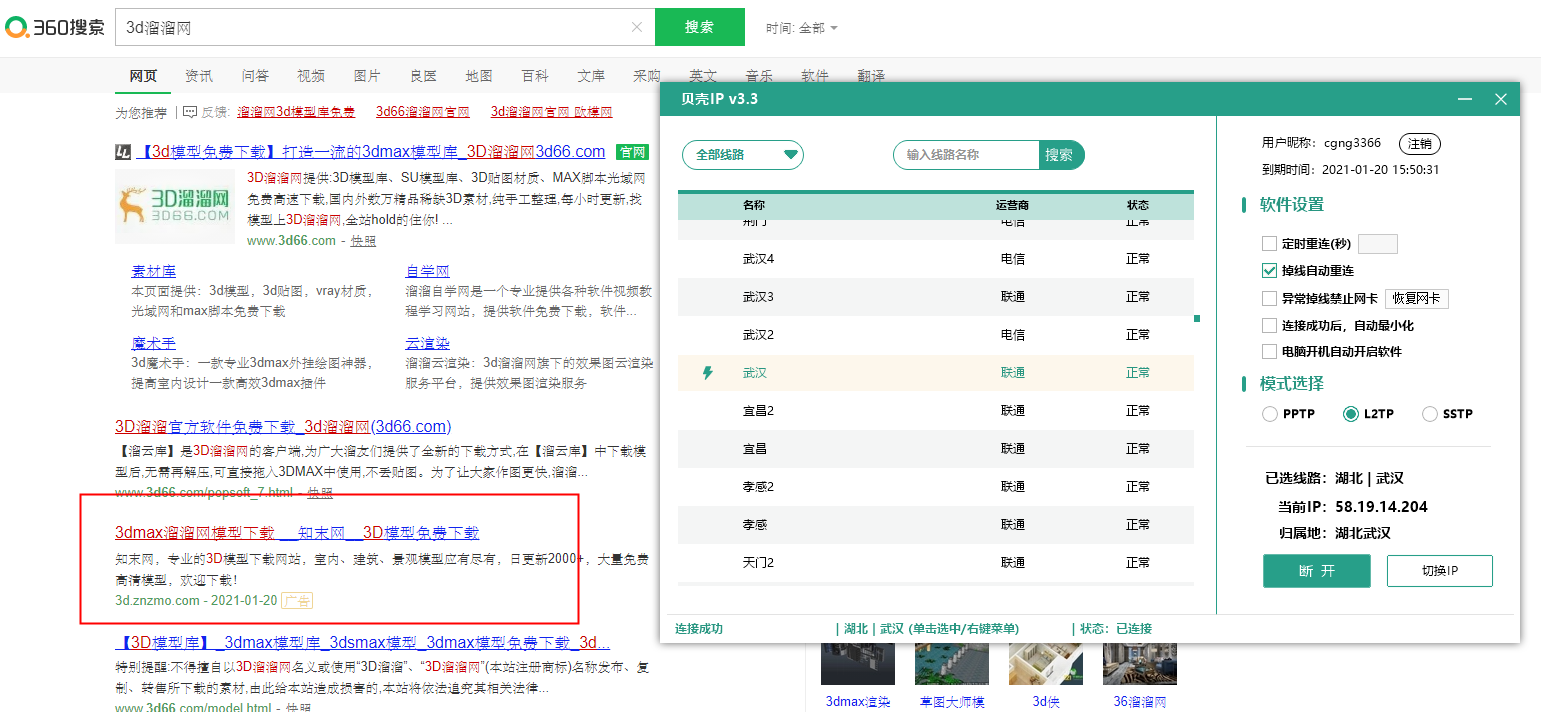Image resolution: width=1541 pixels, height=712 pixels.
Task: Open 3dmax溜溜网模型下载 知末网 ad link
Action: (x=297, y=532)
